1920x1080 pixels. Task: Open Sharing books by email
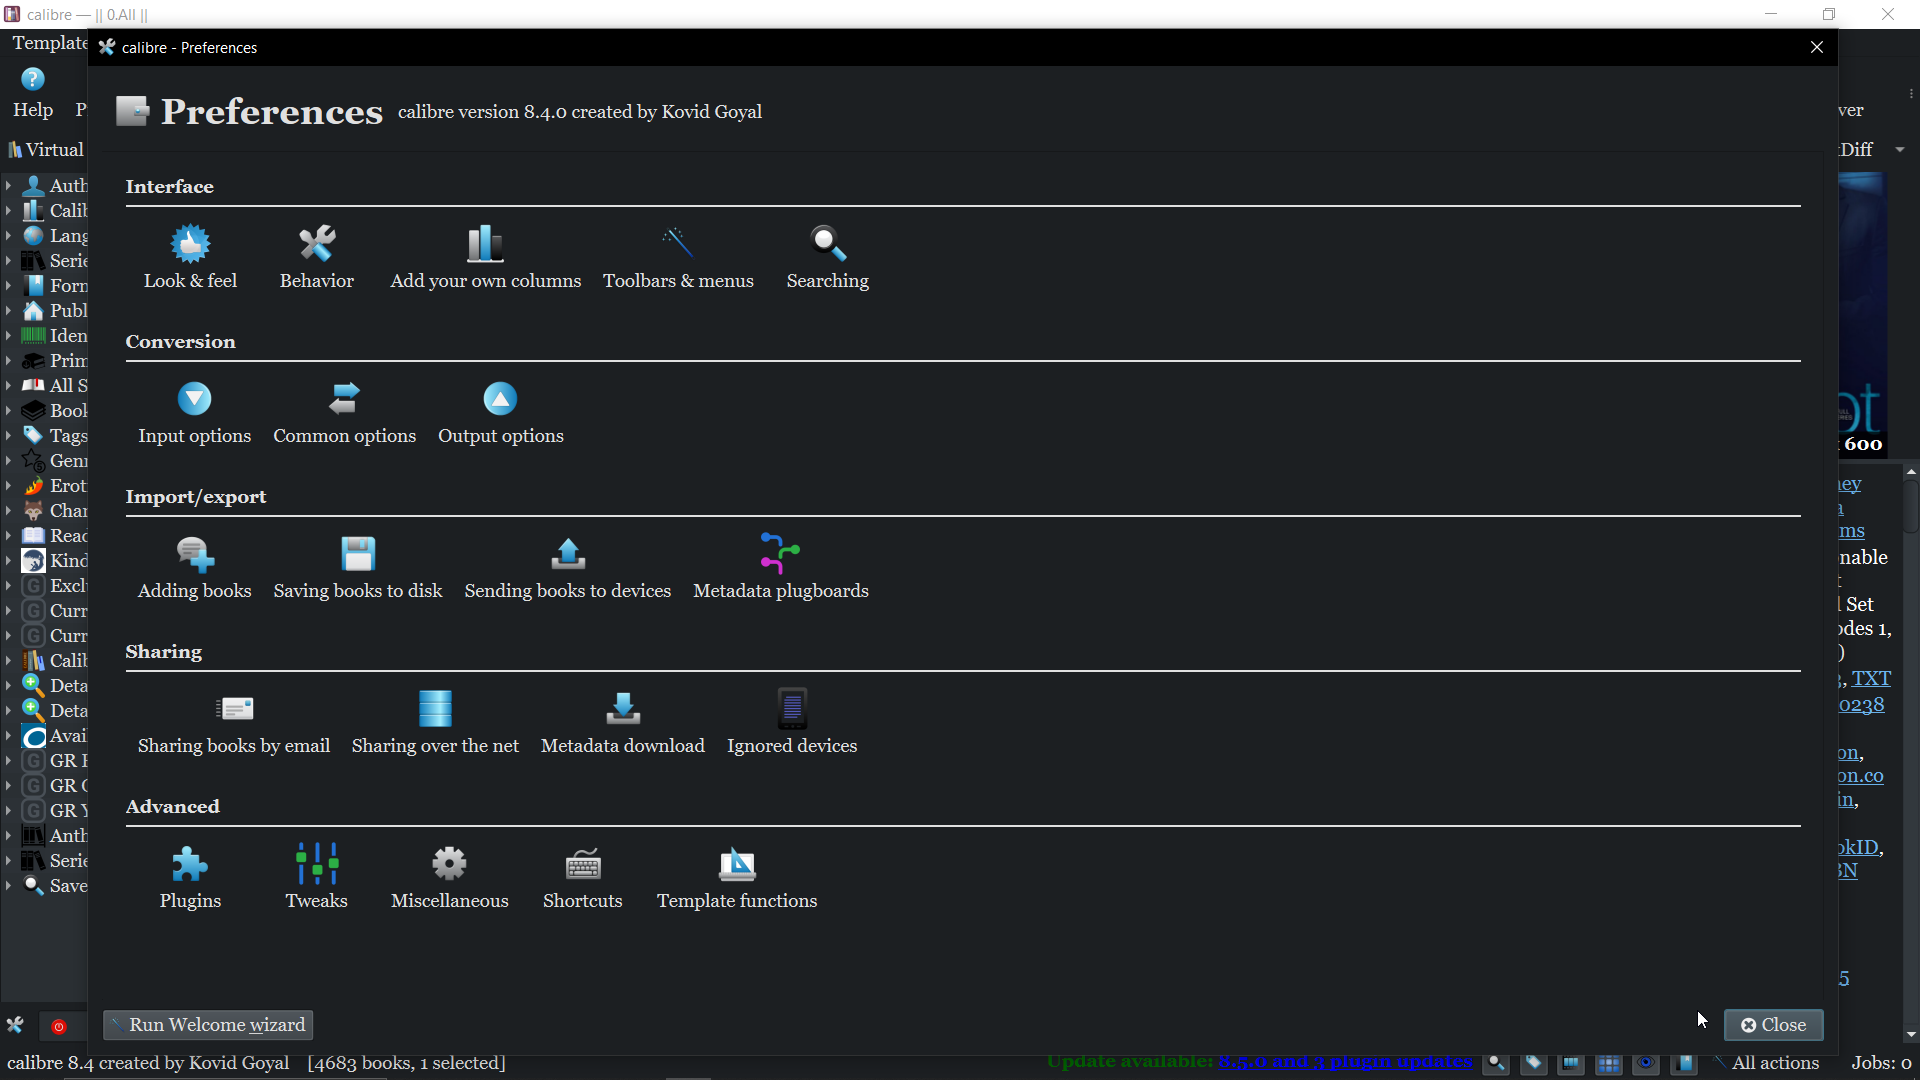[234, 723]
